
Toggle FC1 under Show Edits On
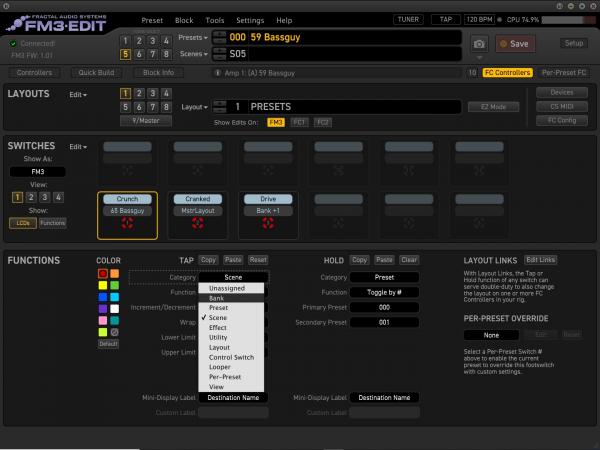click(299, 122)
